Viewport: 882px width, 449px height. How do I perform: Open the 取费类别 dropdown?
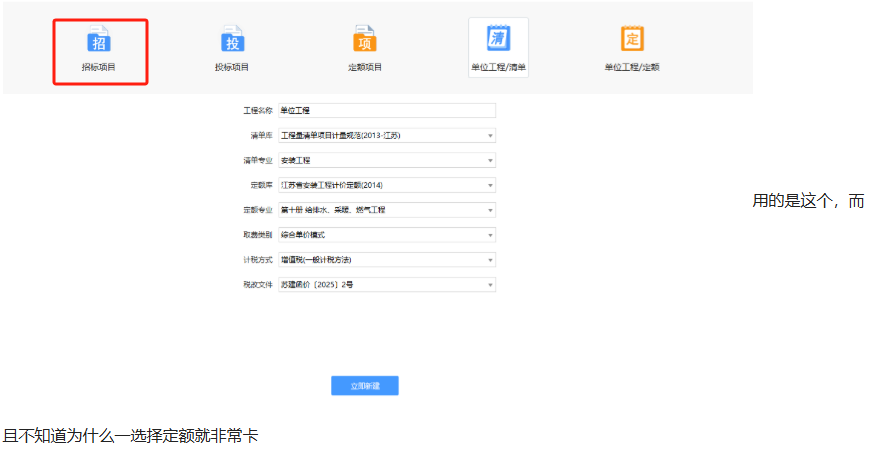tap(387, 235)
